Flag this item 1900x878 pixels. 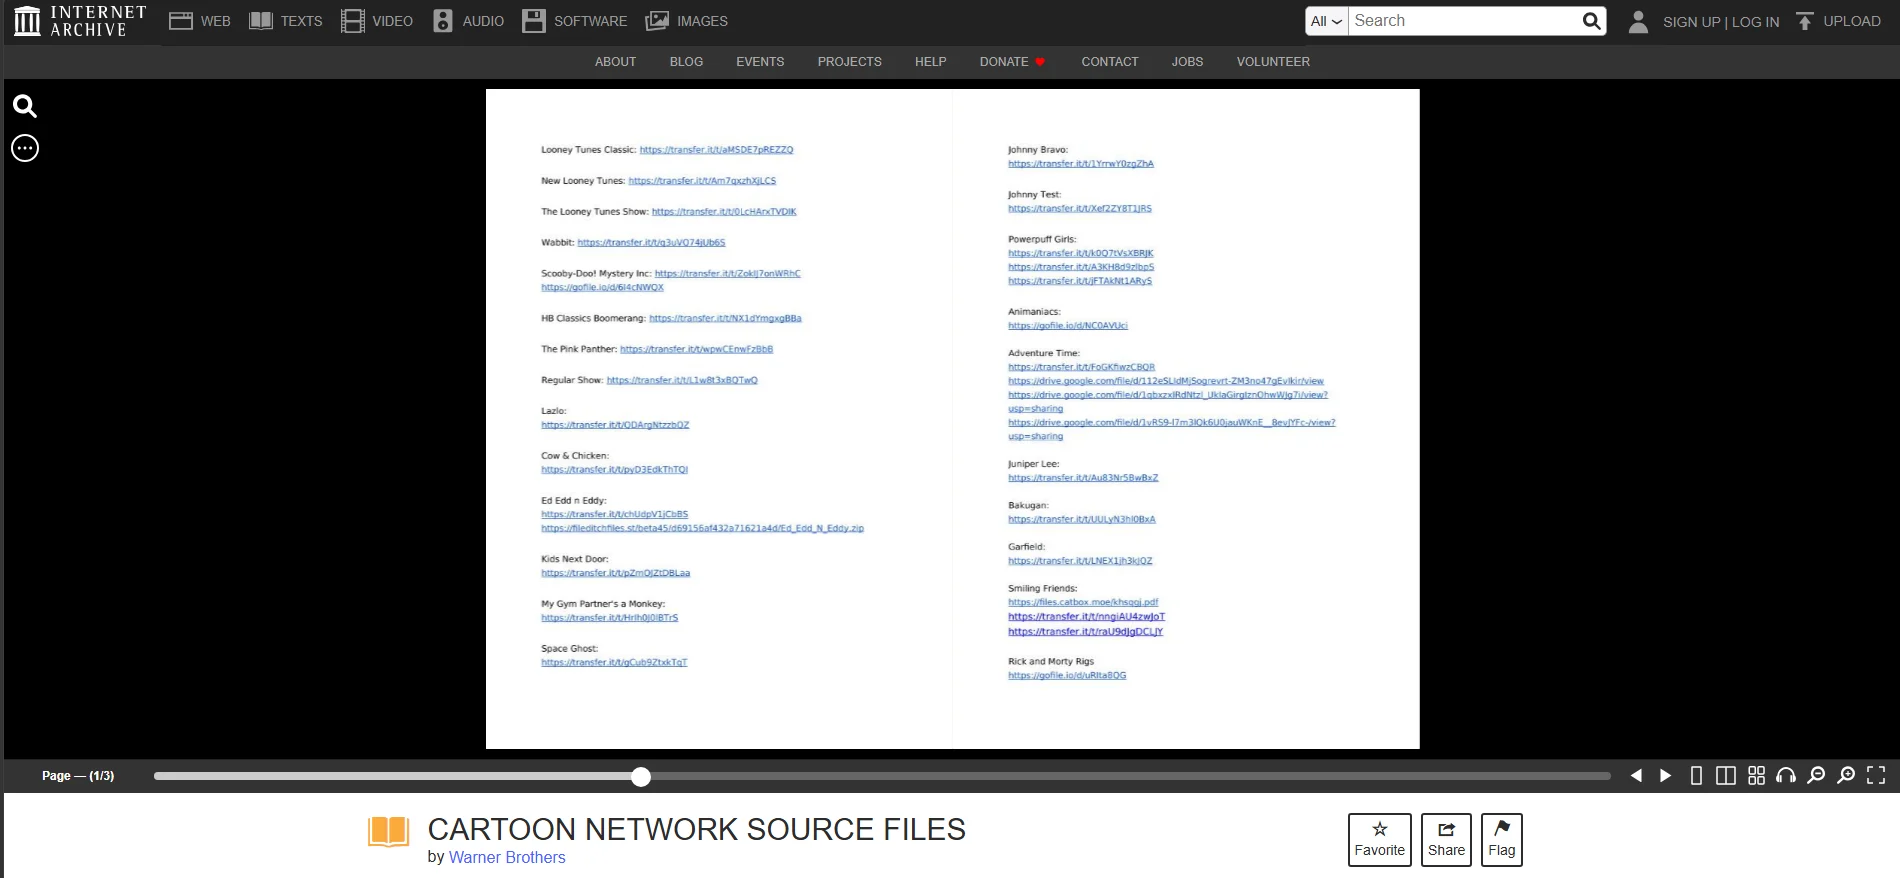(x=1502, y=840)
